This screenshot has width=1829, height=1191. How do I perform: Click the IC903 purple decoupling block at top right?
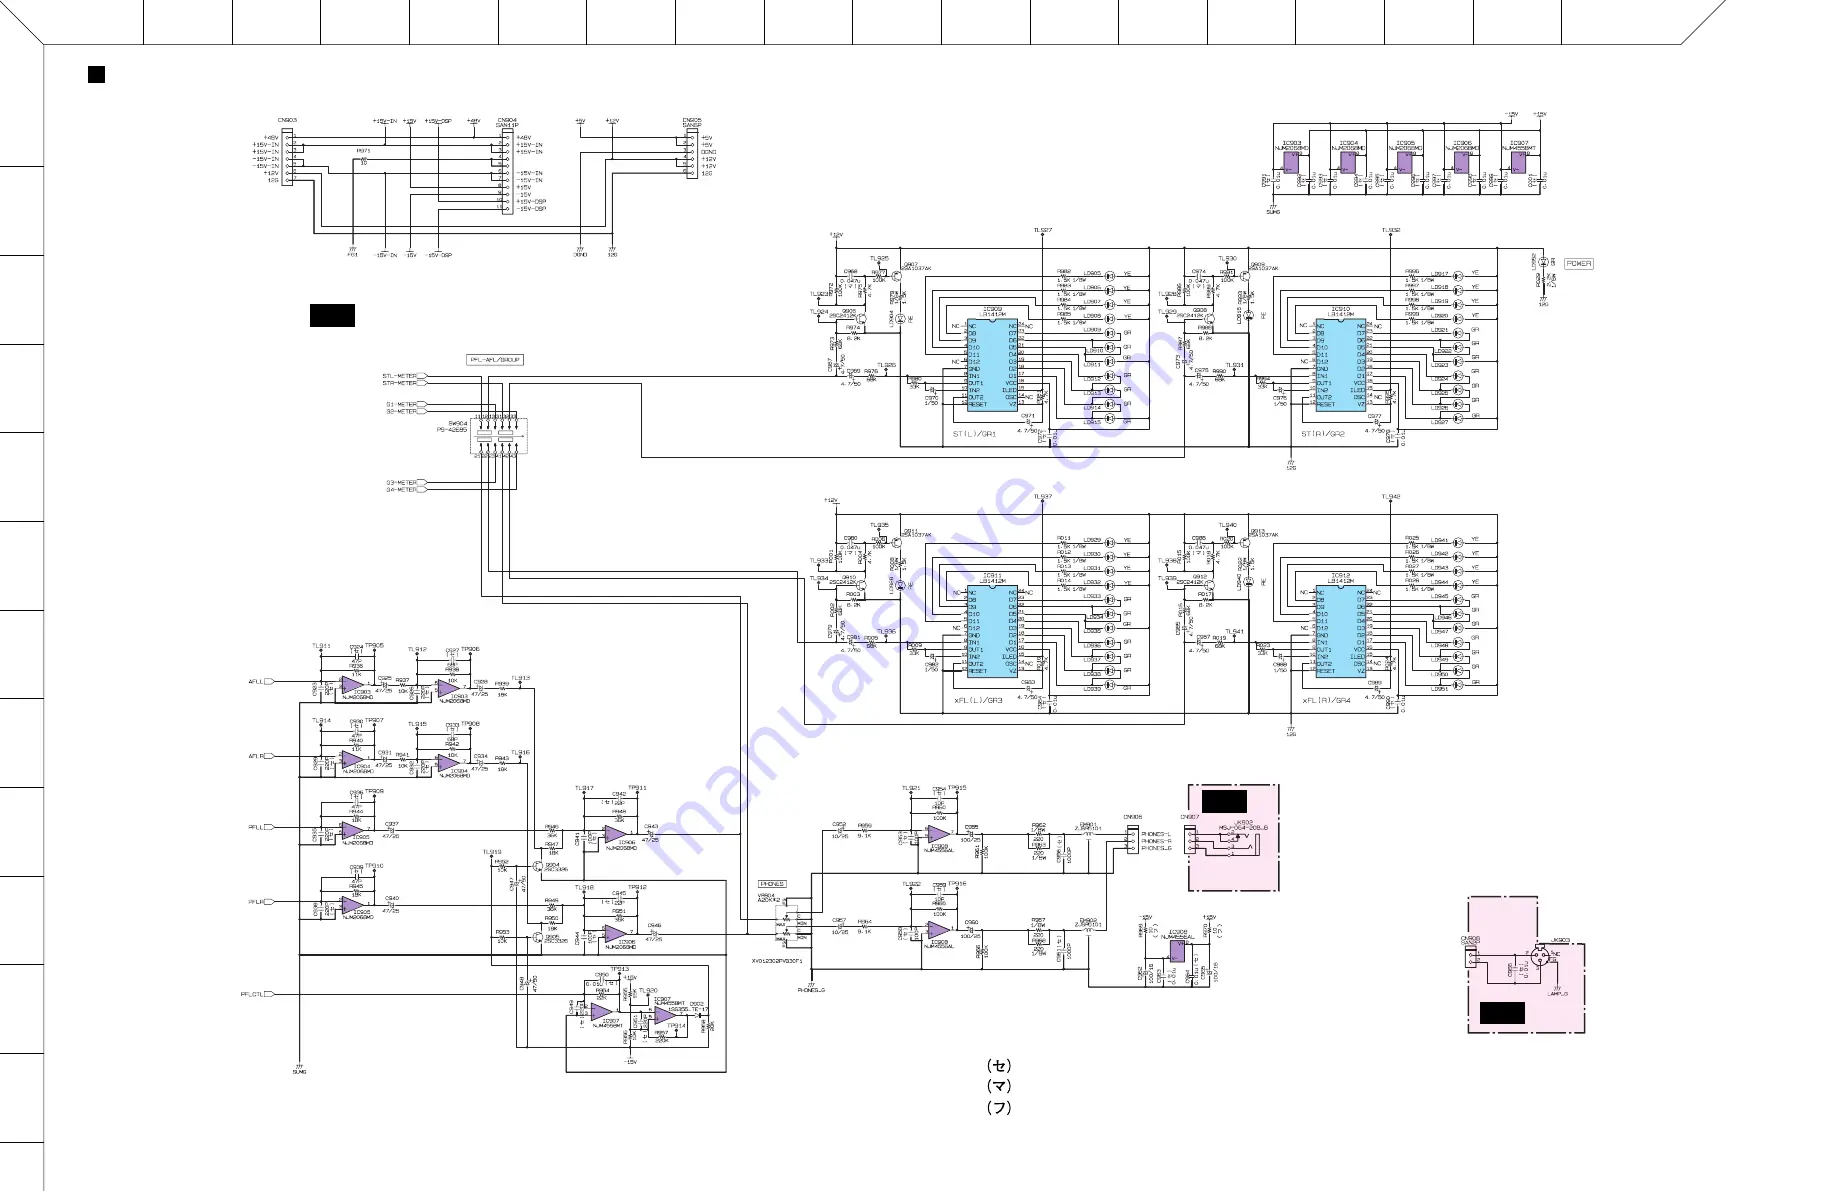pyautogui.click(x=1291, y=162)
